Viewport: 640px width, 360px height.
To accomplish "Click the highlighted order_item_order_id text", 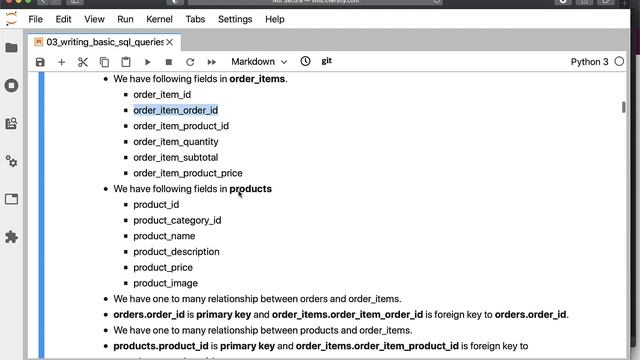I will pyautogui.click(x=176, y=110).
